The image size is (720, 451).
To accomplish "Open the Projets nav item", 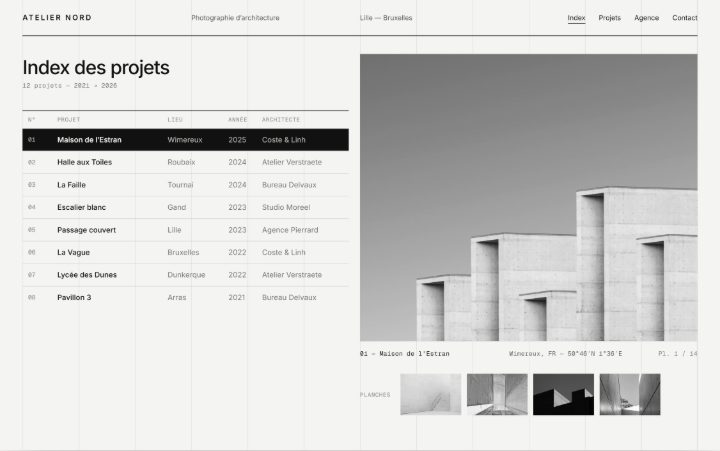I will (609, 18).
